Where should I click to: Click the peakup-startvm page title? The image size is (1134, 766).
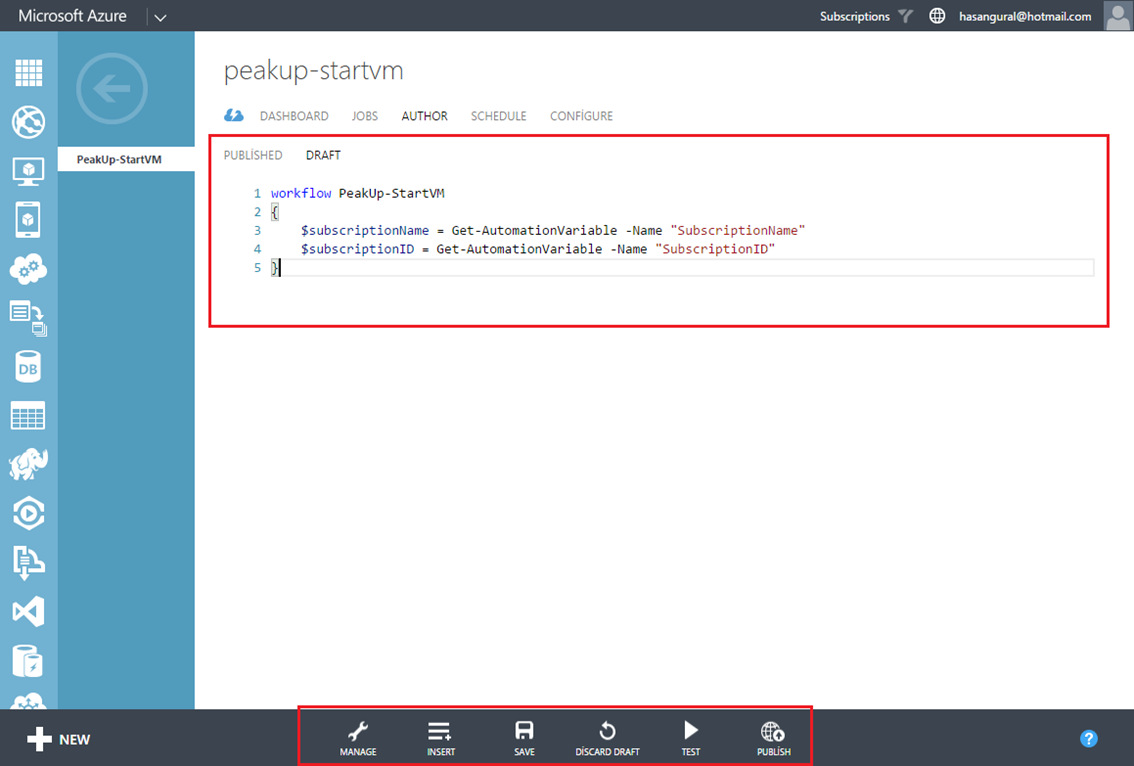click(313, 71)
